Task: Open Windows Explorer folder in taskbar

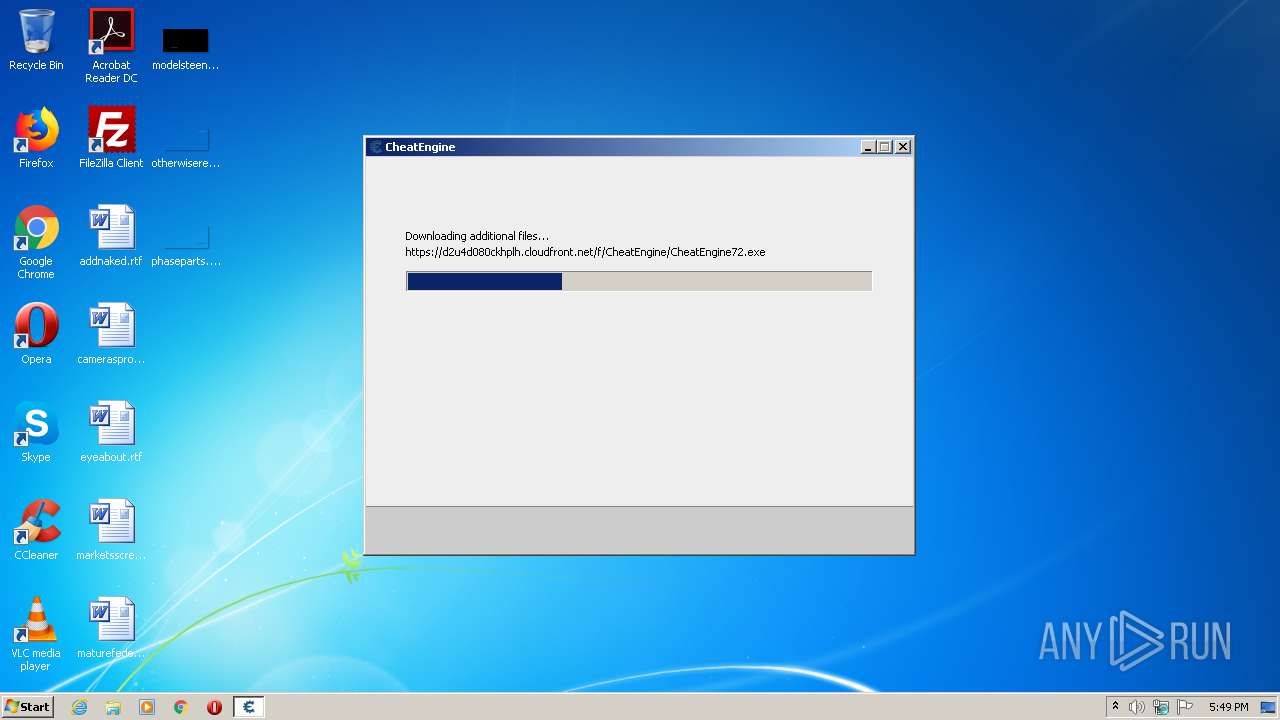Action: 113,707
